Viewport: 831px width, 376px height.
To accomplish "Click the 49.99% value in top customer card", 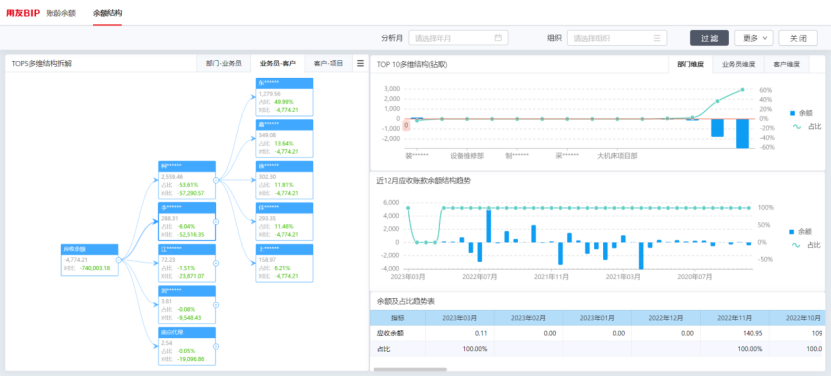I will pyautogui.click(x=284, y=102).
